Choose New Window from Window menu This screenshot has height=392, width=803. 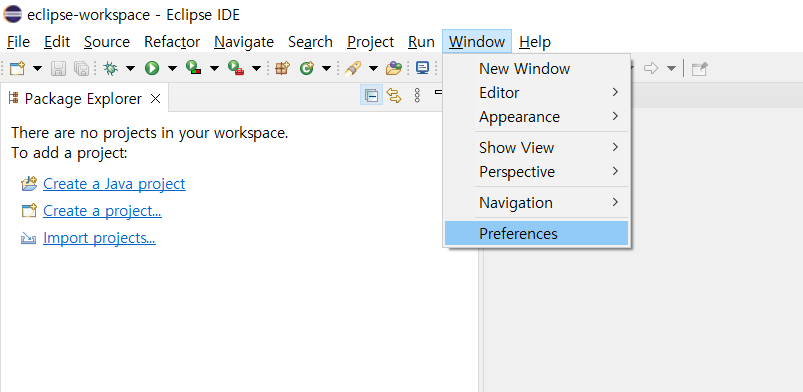tap(536, 69)
